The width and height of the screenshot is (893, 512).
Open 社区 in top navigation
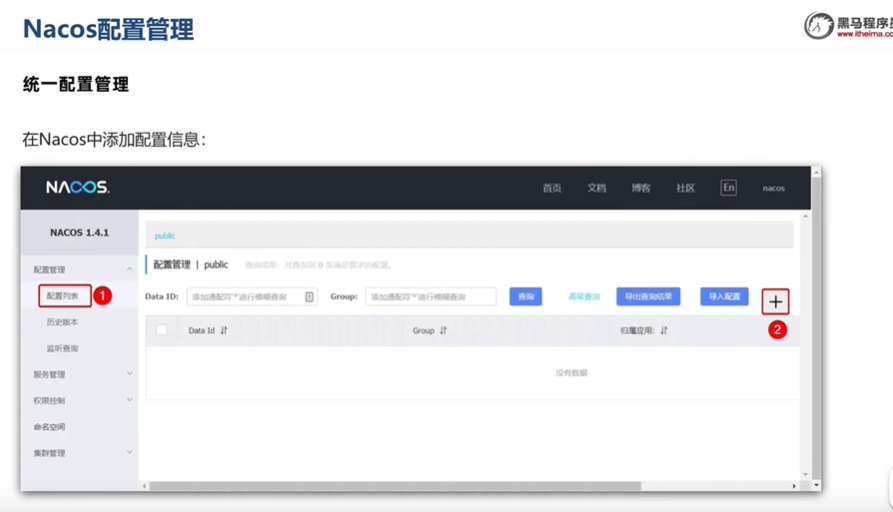click(x=686, y=188)
